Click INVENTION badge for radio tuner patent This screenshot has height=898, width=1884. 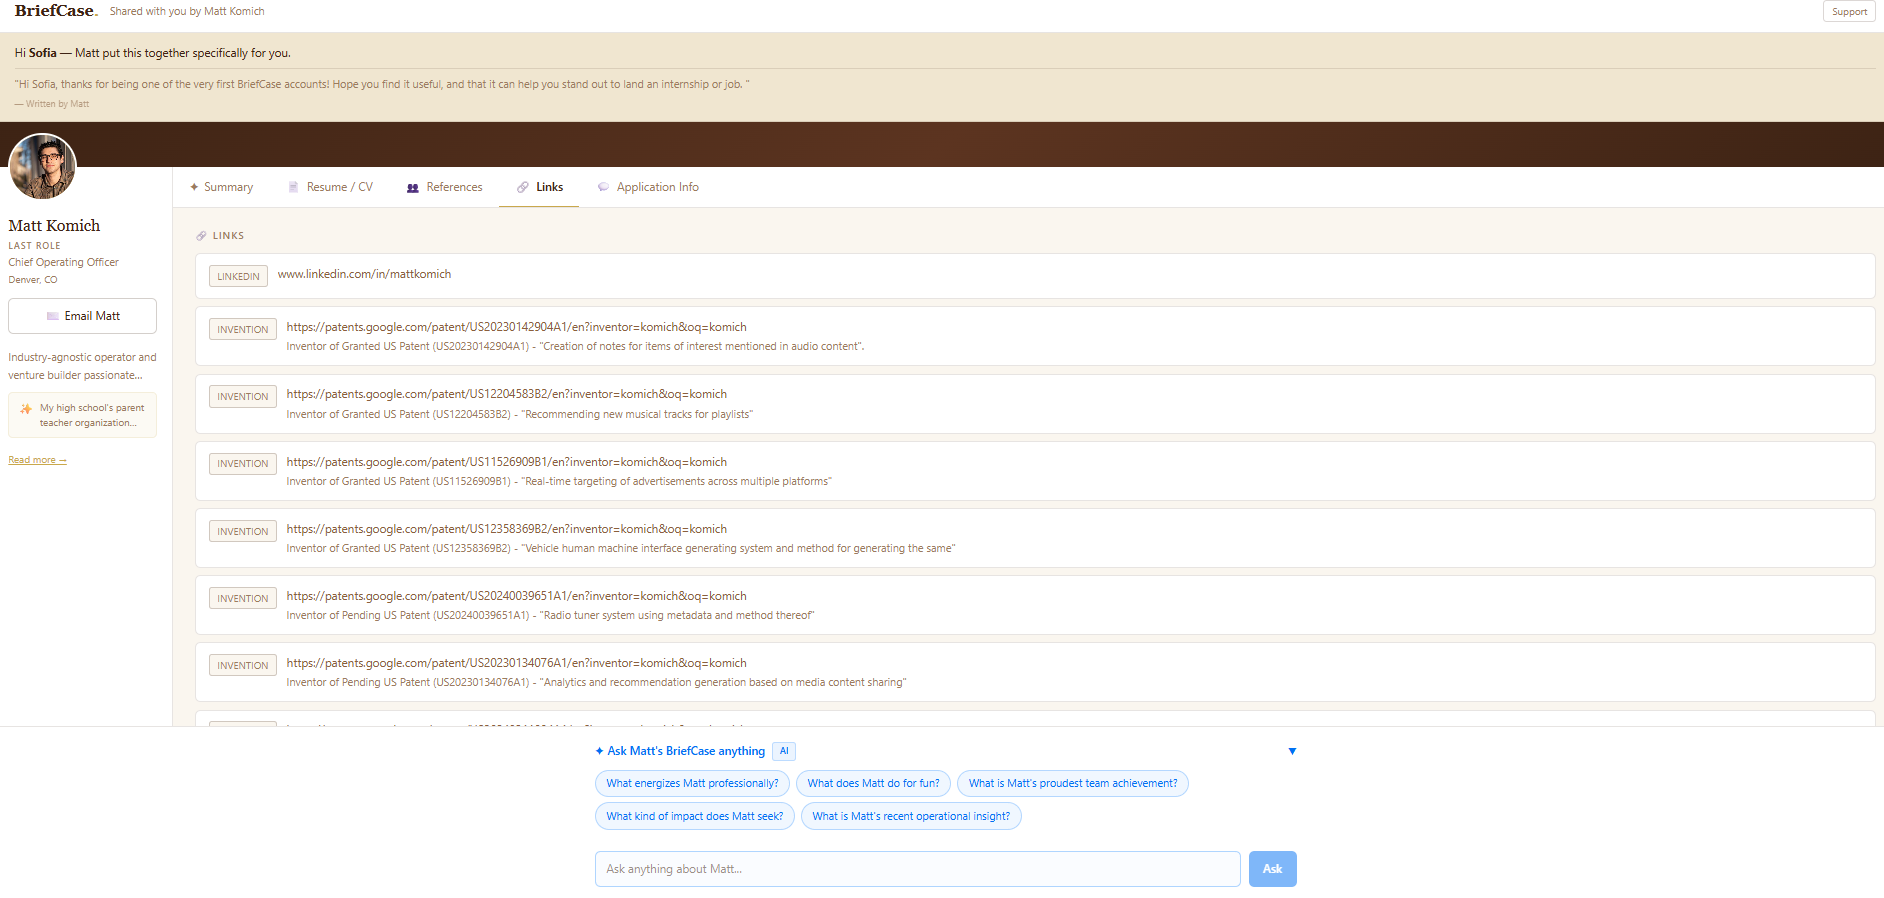(x=243, y=598)
